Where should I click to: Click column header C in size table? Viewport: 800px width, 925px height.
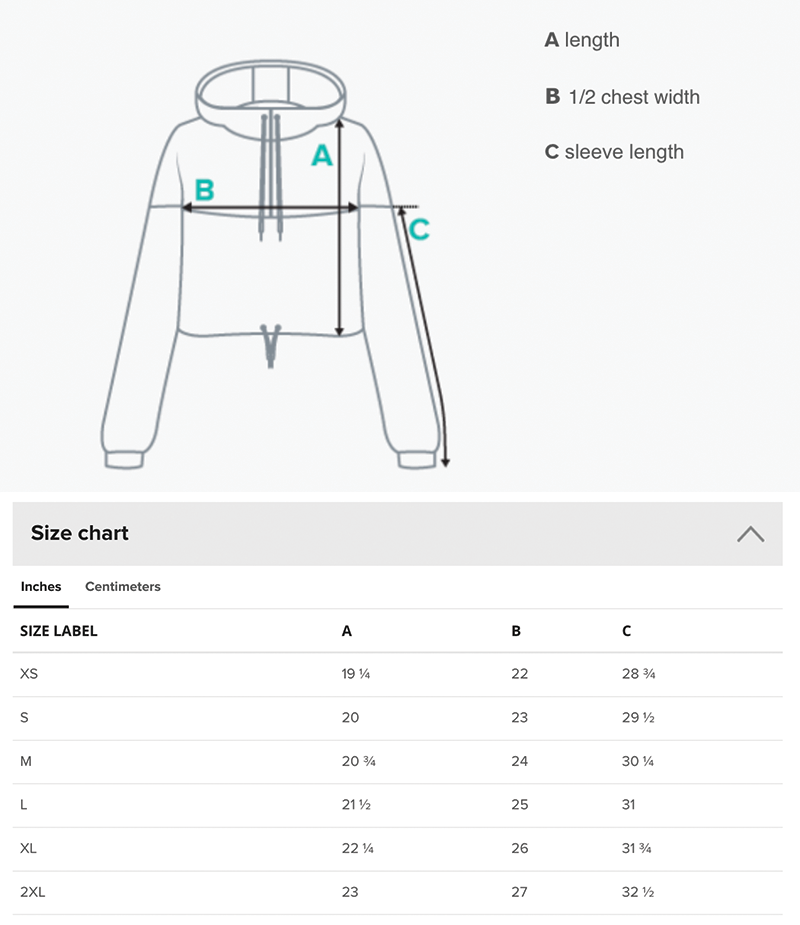pyautogui.click(x=627, y=631)
